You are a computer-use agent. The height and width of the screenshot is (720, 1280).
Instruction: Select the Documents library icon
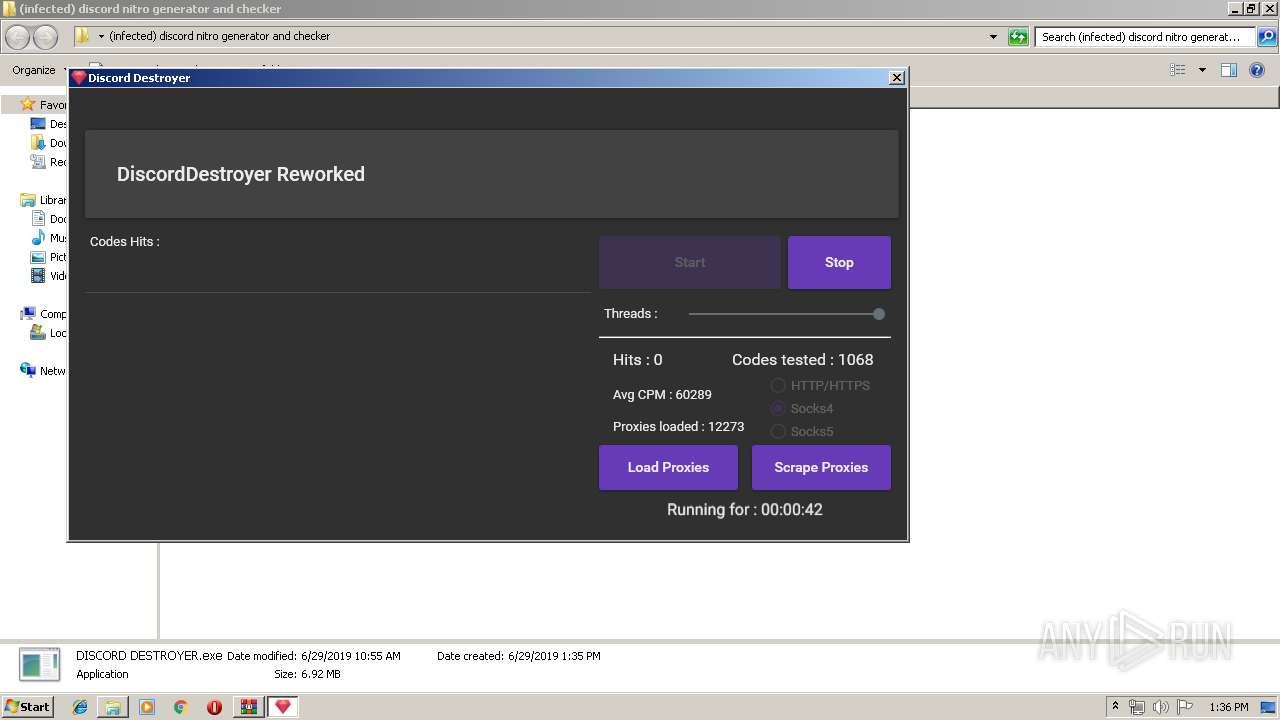click(x=38, y=219)
